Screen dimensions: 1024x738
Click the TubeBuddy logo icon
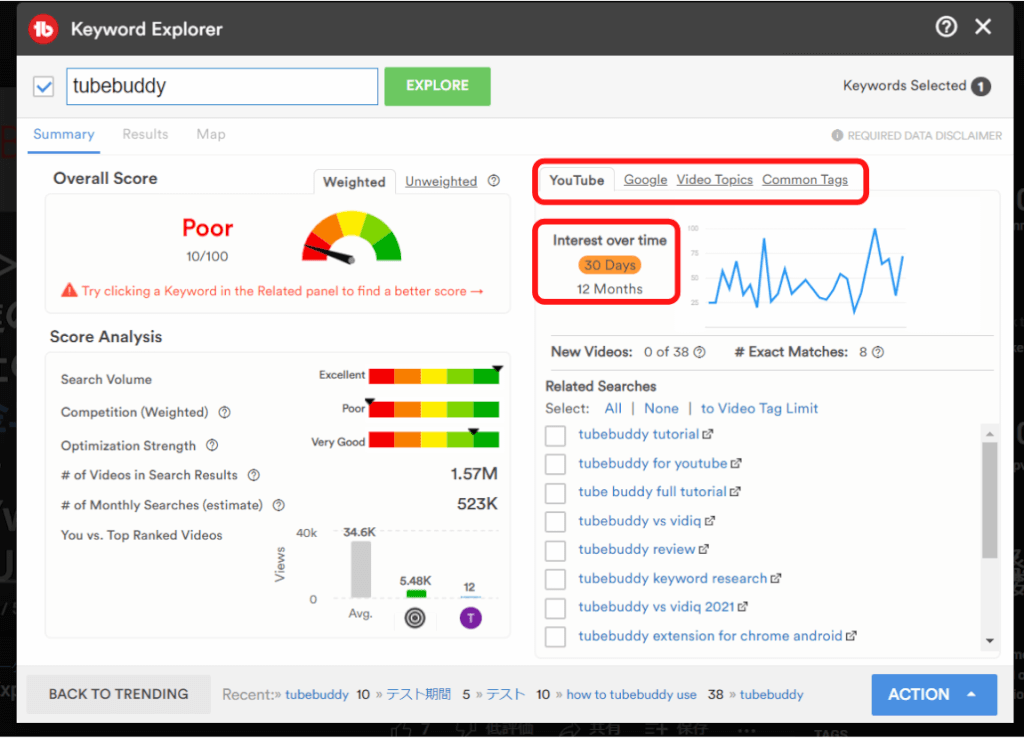click(43, 29)
